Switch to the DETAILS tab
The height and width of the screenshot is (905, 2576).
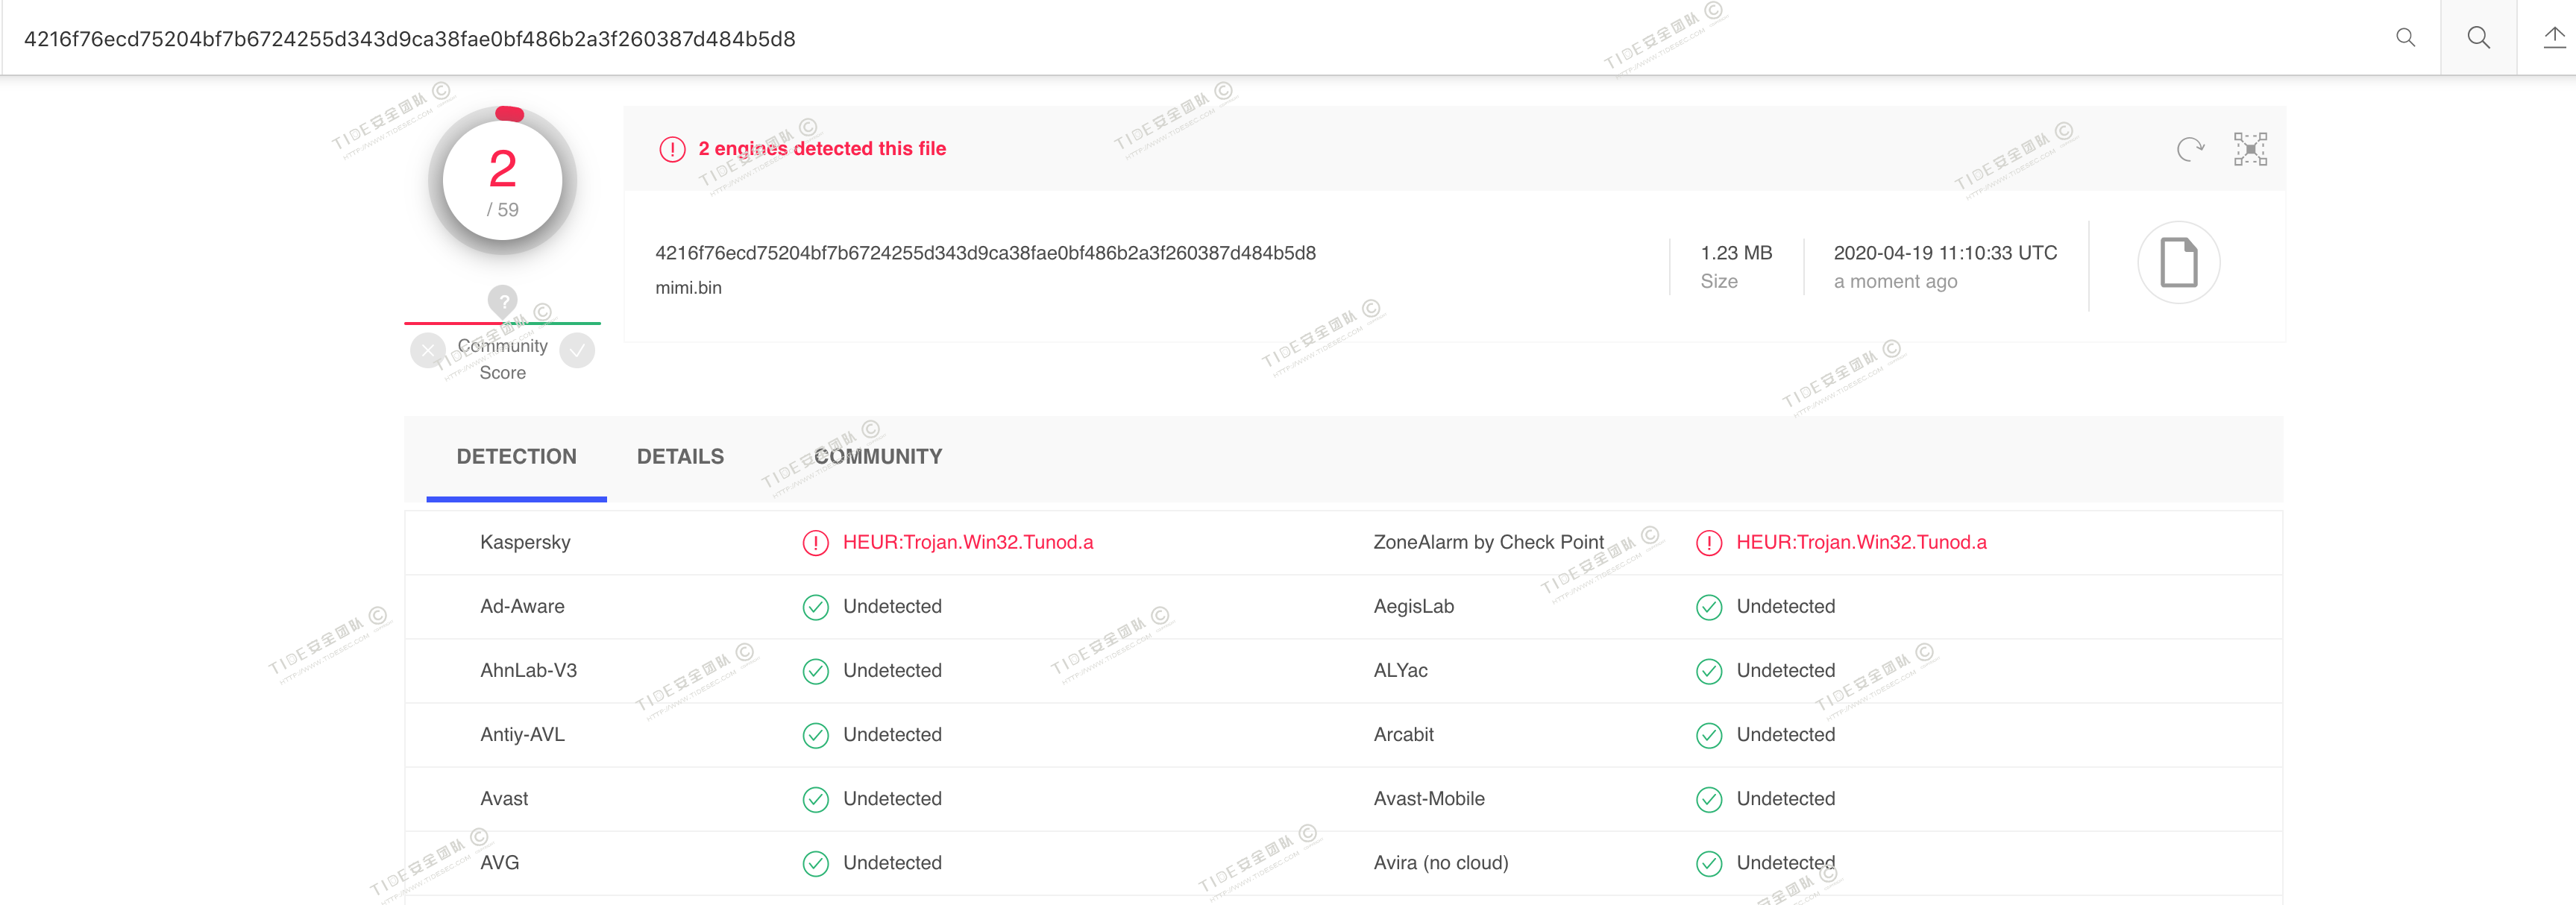point(680,457)
